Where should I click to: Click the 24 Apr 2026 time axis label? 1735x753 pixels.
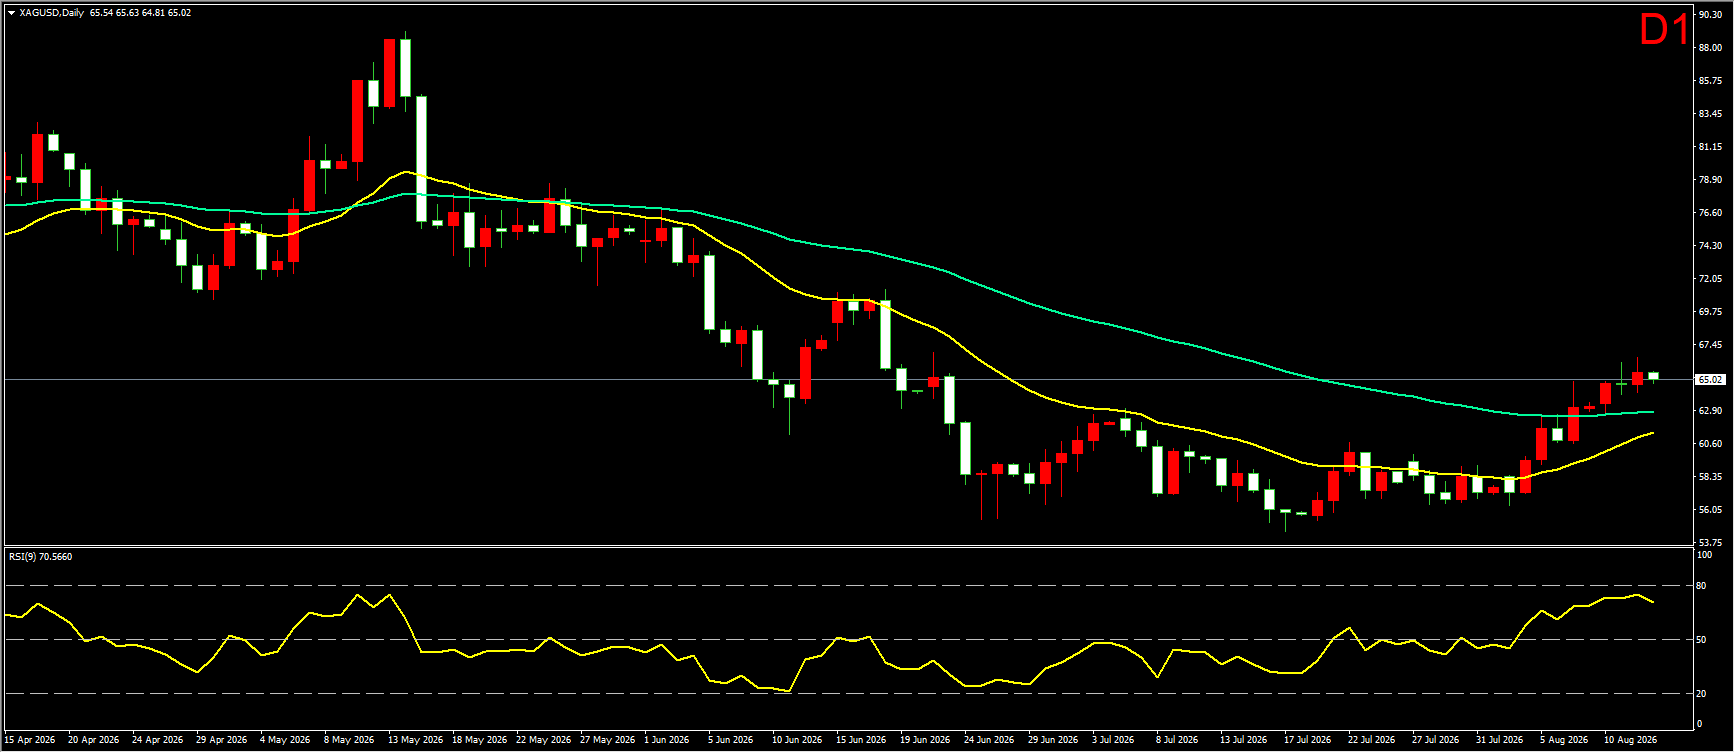(x=158, y=741)
